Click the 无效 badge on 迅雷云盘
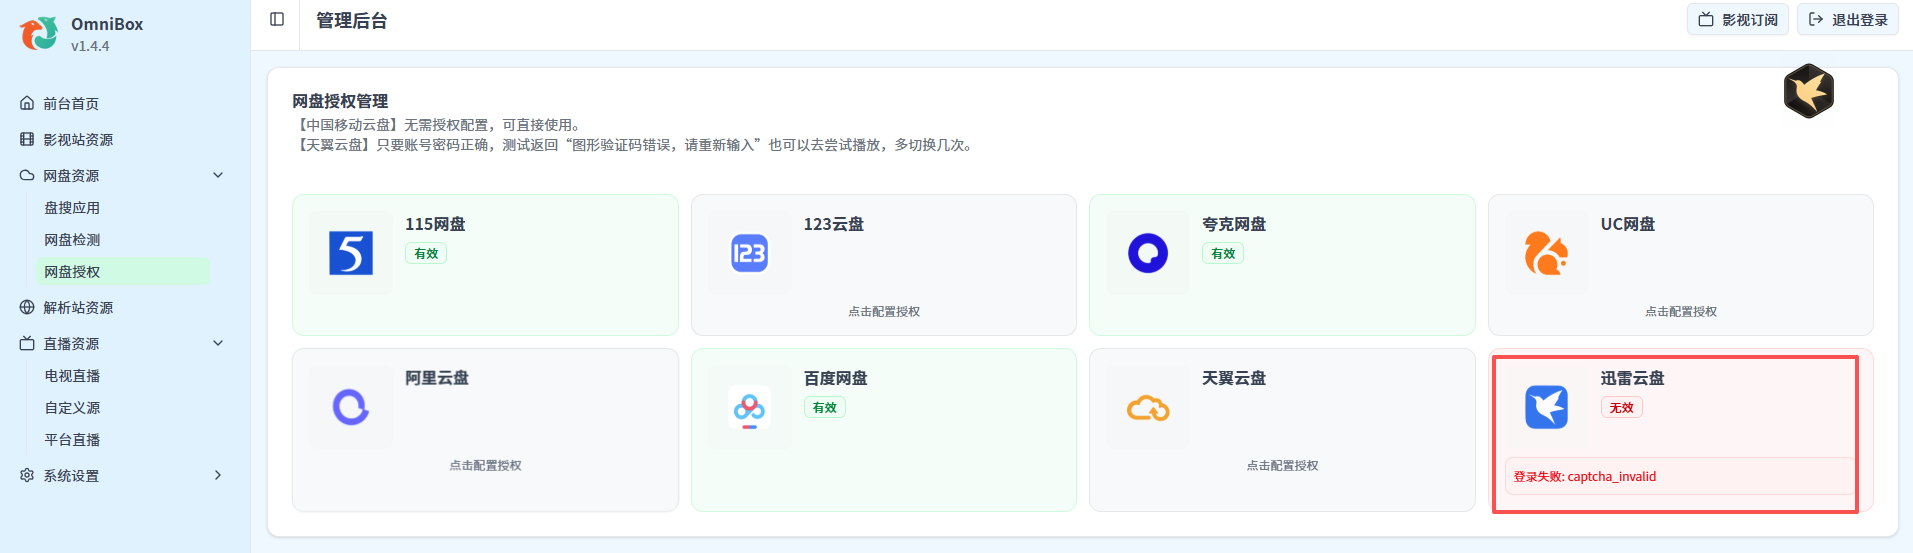The width and height of the screenshot is (1913, 553). 1622,407
